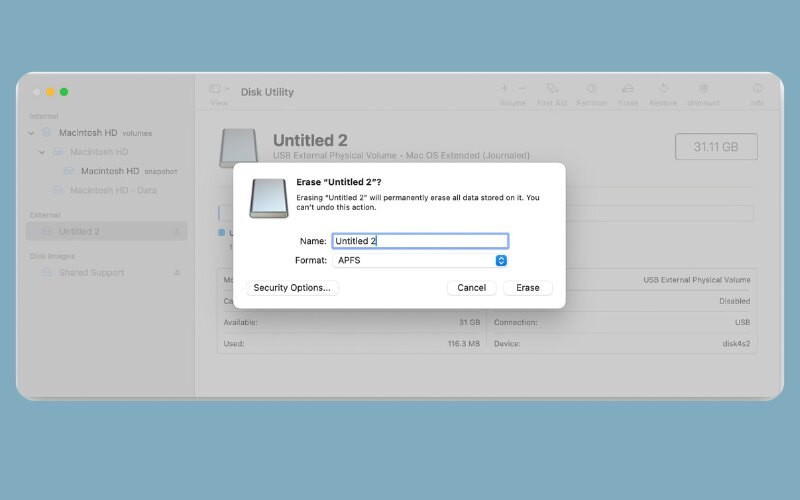
Task: Collapse the Macintosh HD volumes tree
Action: click(x=33, y=132)
